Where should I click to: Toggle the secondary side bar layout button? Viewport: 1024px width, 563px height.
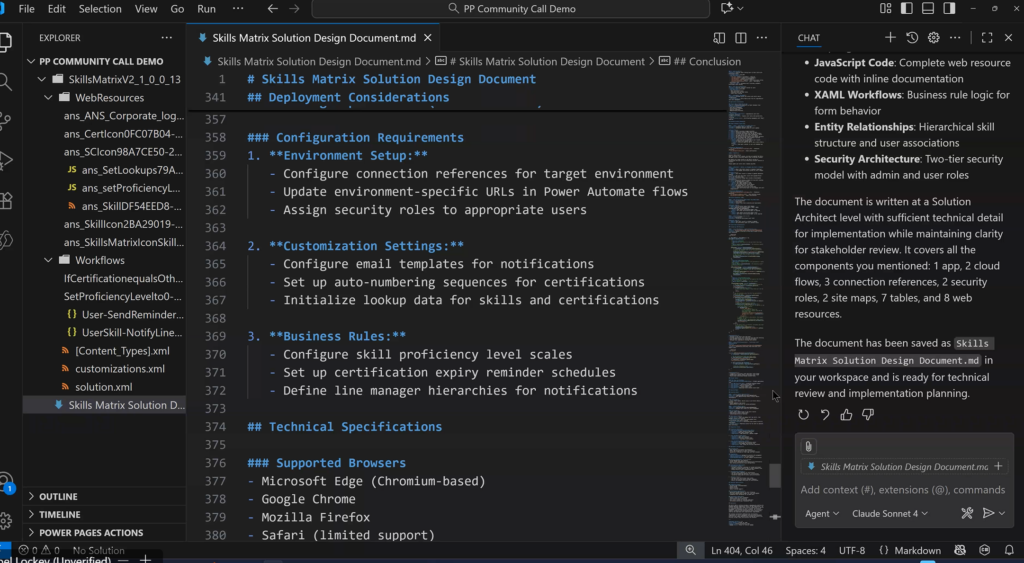949,9
